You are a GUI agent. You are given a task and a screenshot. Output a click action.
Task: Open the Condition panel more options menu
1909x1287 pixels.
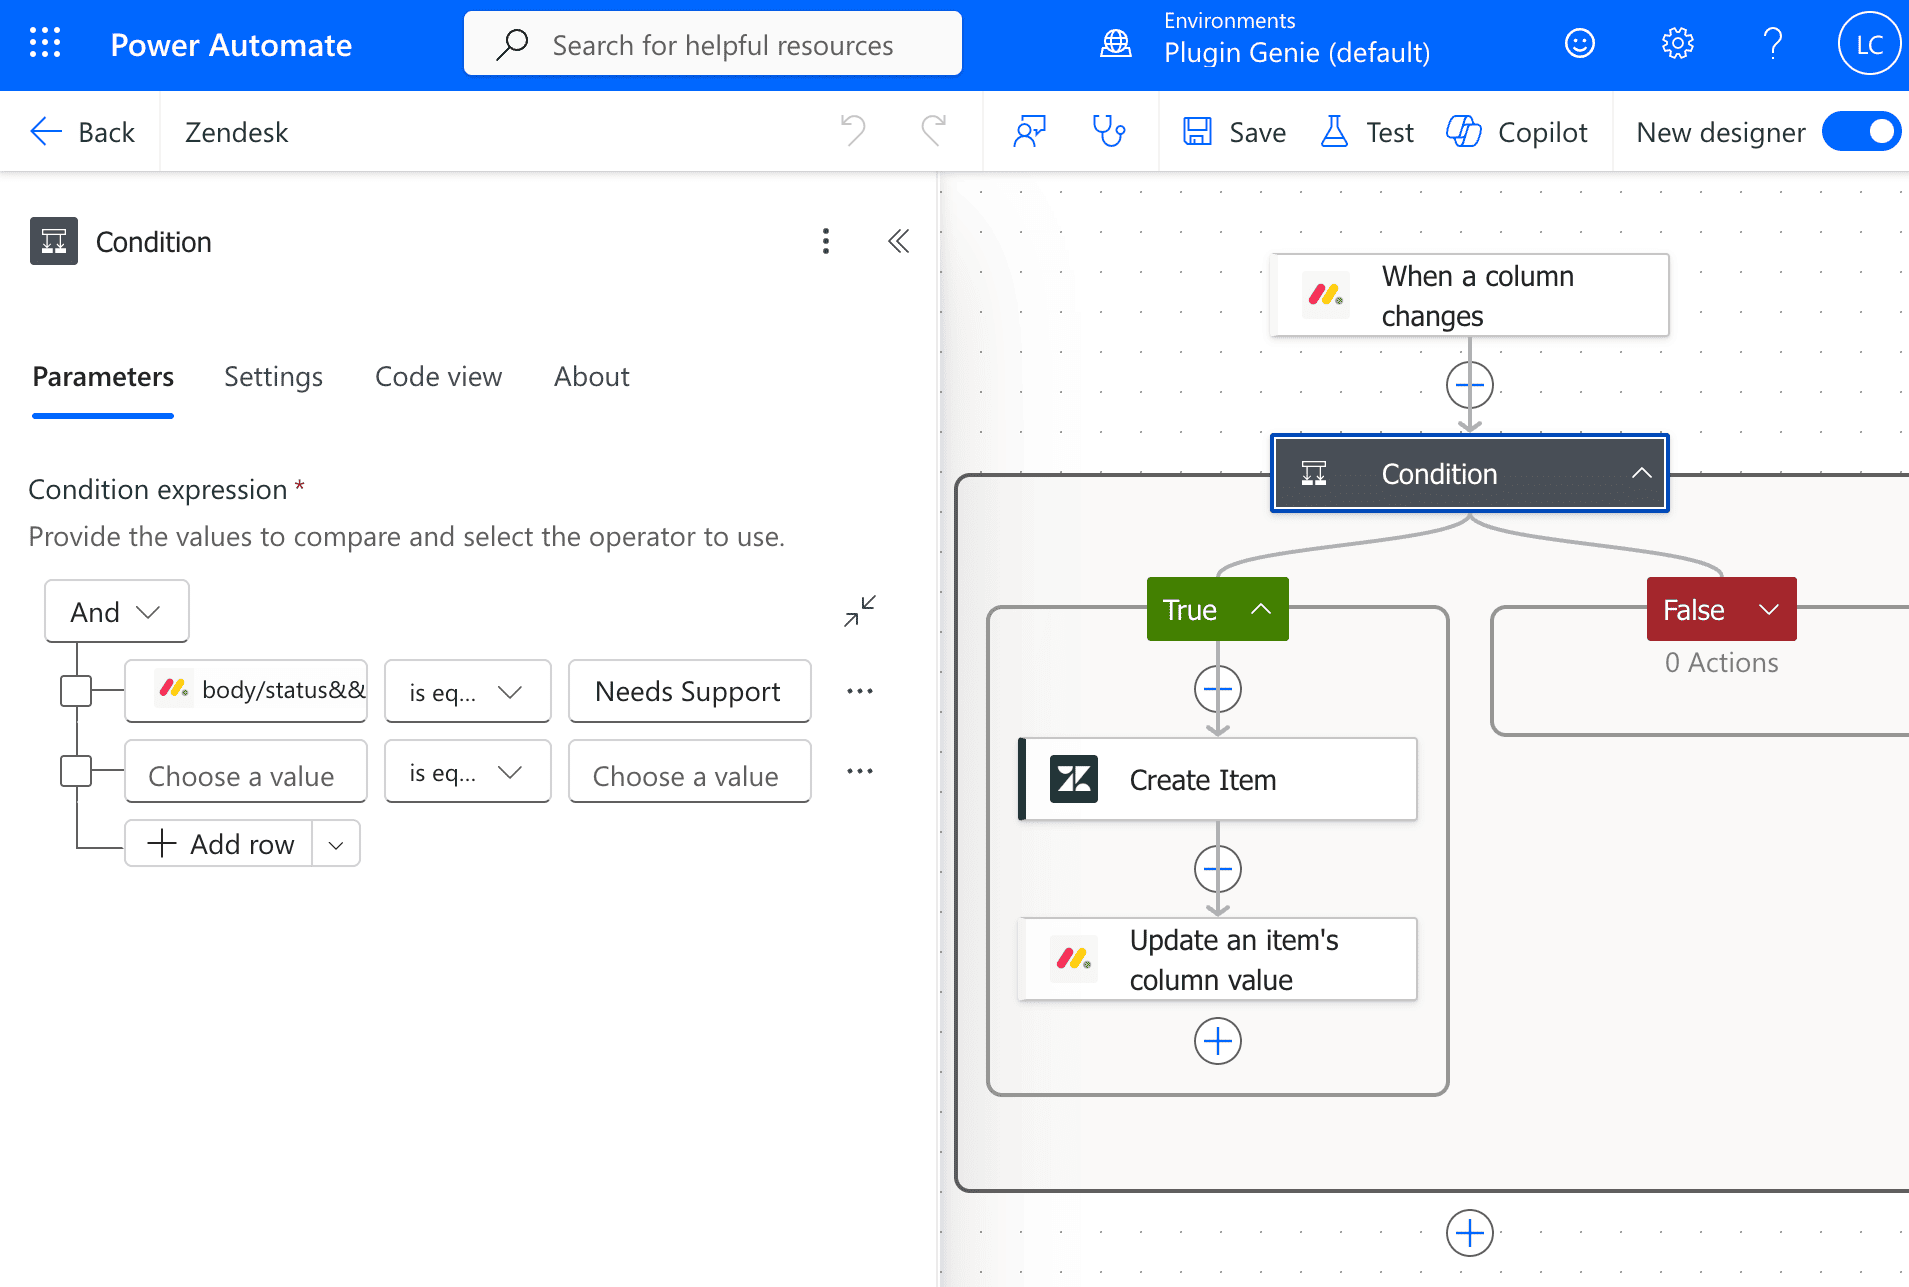pyautogui.click(x=826, y=241)
